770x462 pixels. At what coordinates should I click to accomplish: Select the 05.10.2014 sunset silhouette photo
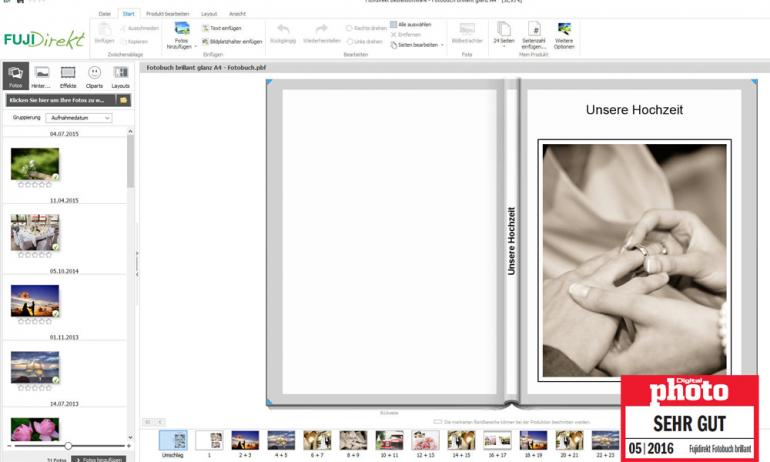point(35,301)
